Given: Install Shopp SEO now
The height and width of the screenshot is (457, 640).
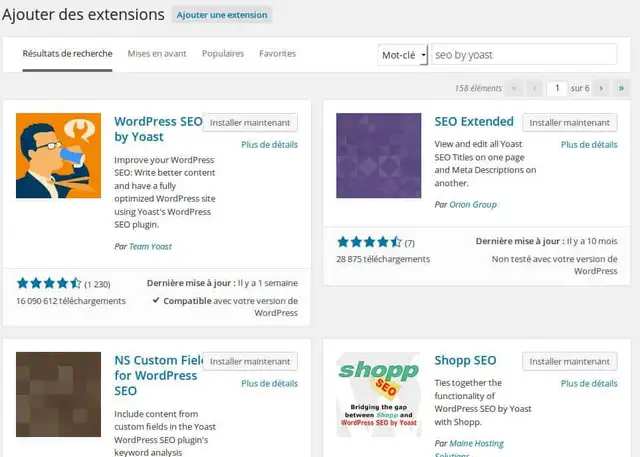Looking at the screenshot, I should click(x=569, y=362).
